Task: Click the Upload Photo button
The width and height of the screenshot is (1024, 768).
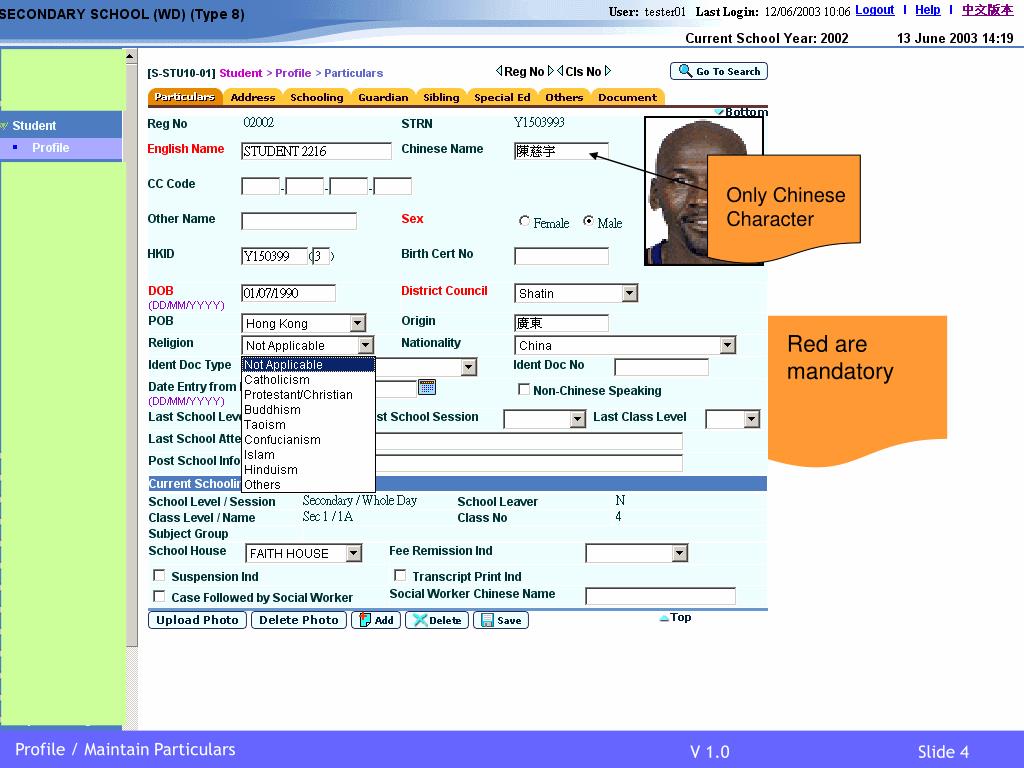Action: [197, 620]
